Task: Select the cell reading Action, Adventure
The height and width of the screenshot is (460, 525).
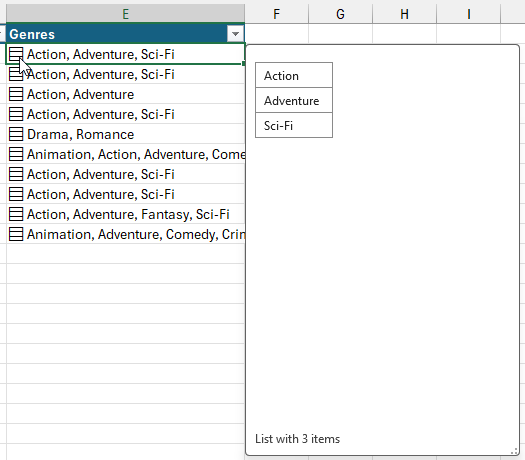Action: [x=126, y=94]
